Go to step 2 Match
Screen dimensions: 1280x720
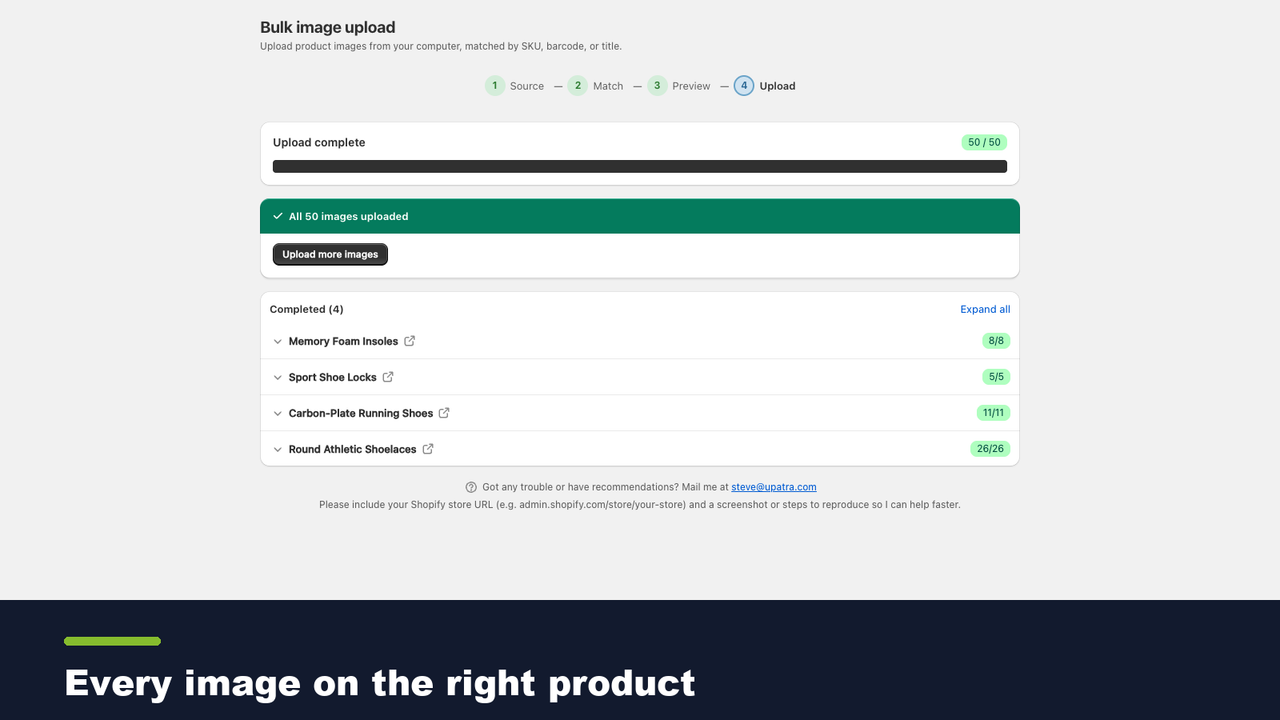point(595,86)
